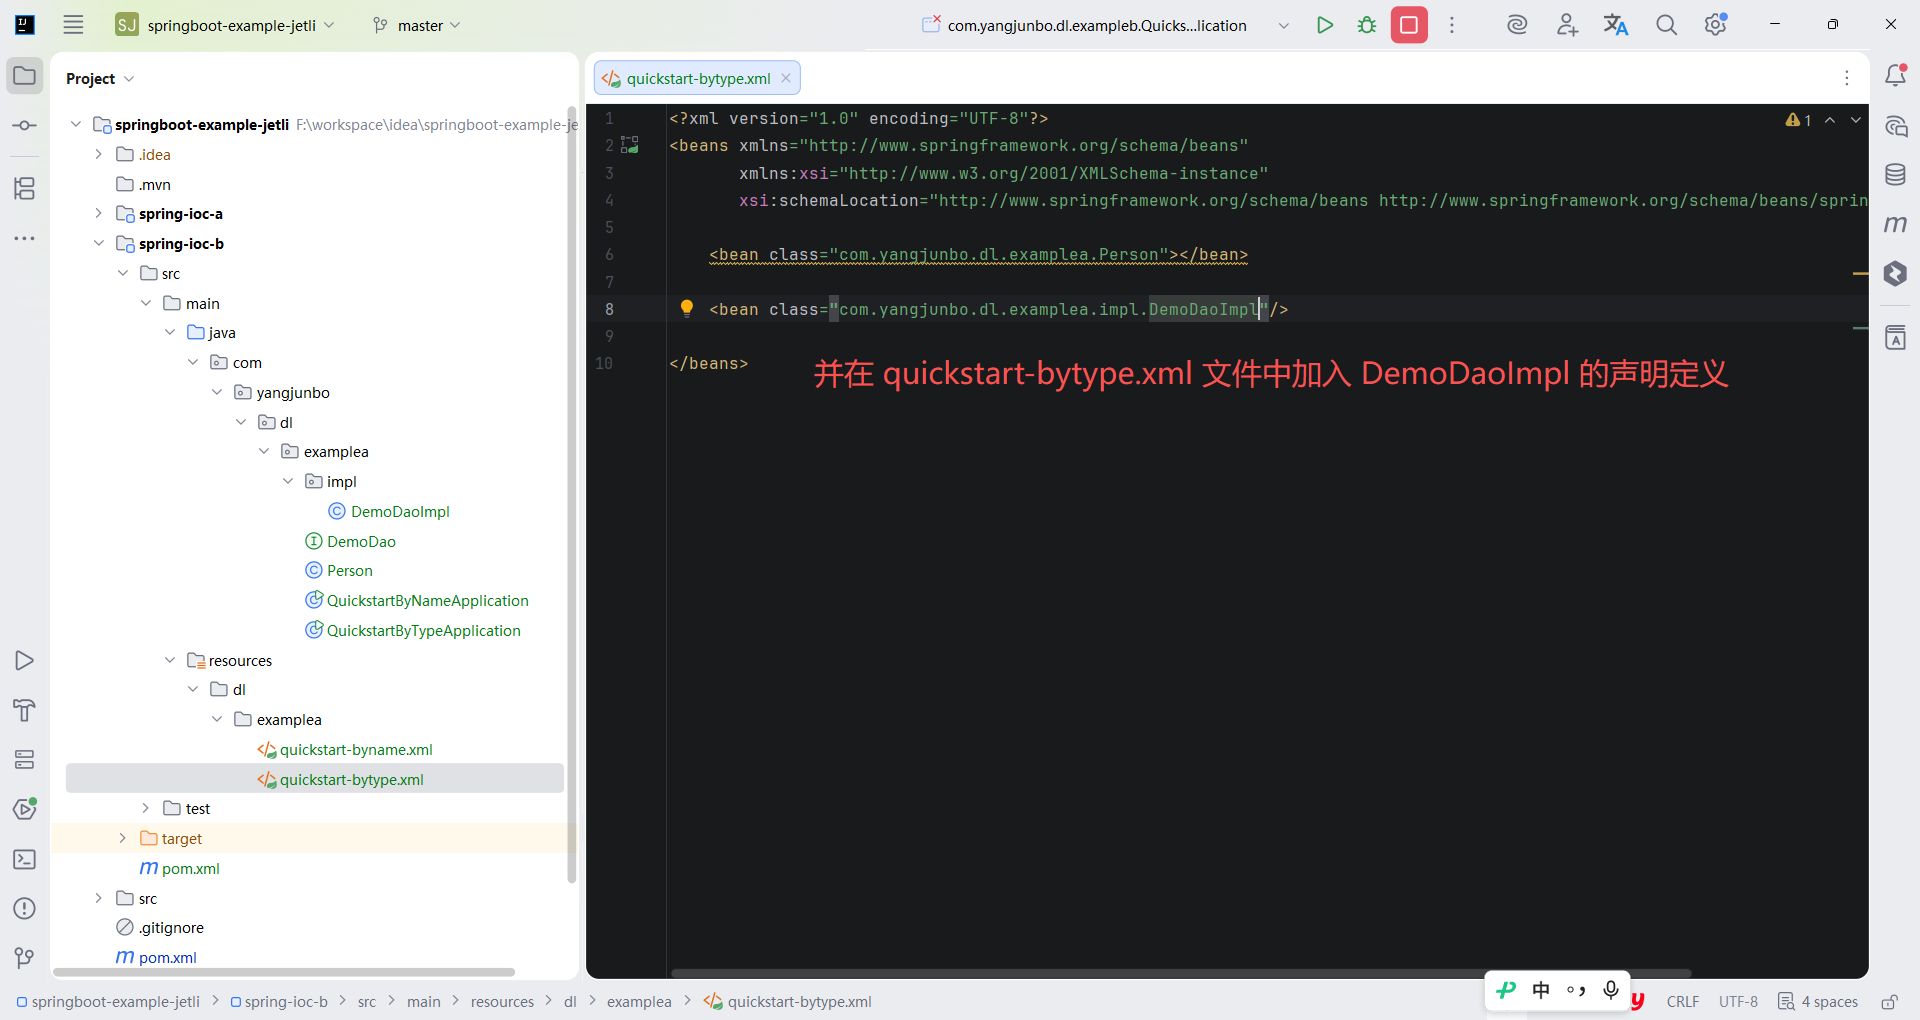Expand the target folder
Viewport: 1920px width, 1020px height.
[122, 838]
